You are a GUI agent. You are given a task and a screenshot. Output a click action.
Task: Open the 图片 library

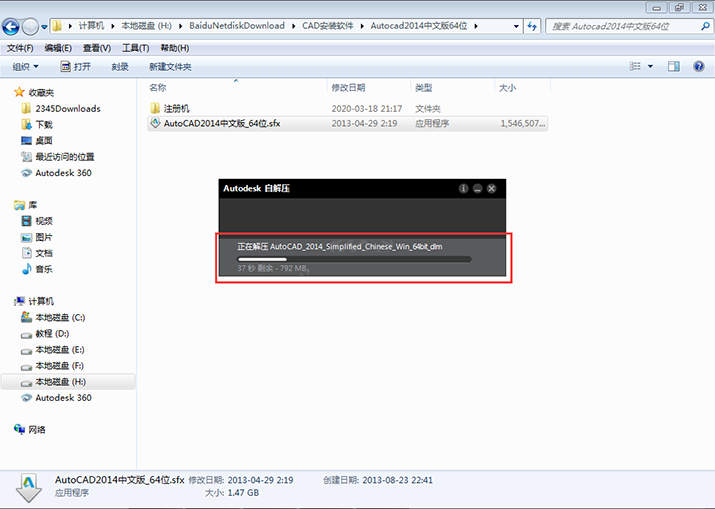tap(37, 237)
